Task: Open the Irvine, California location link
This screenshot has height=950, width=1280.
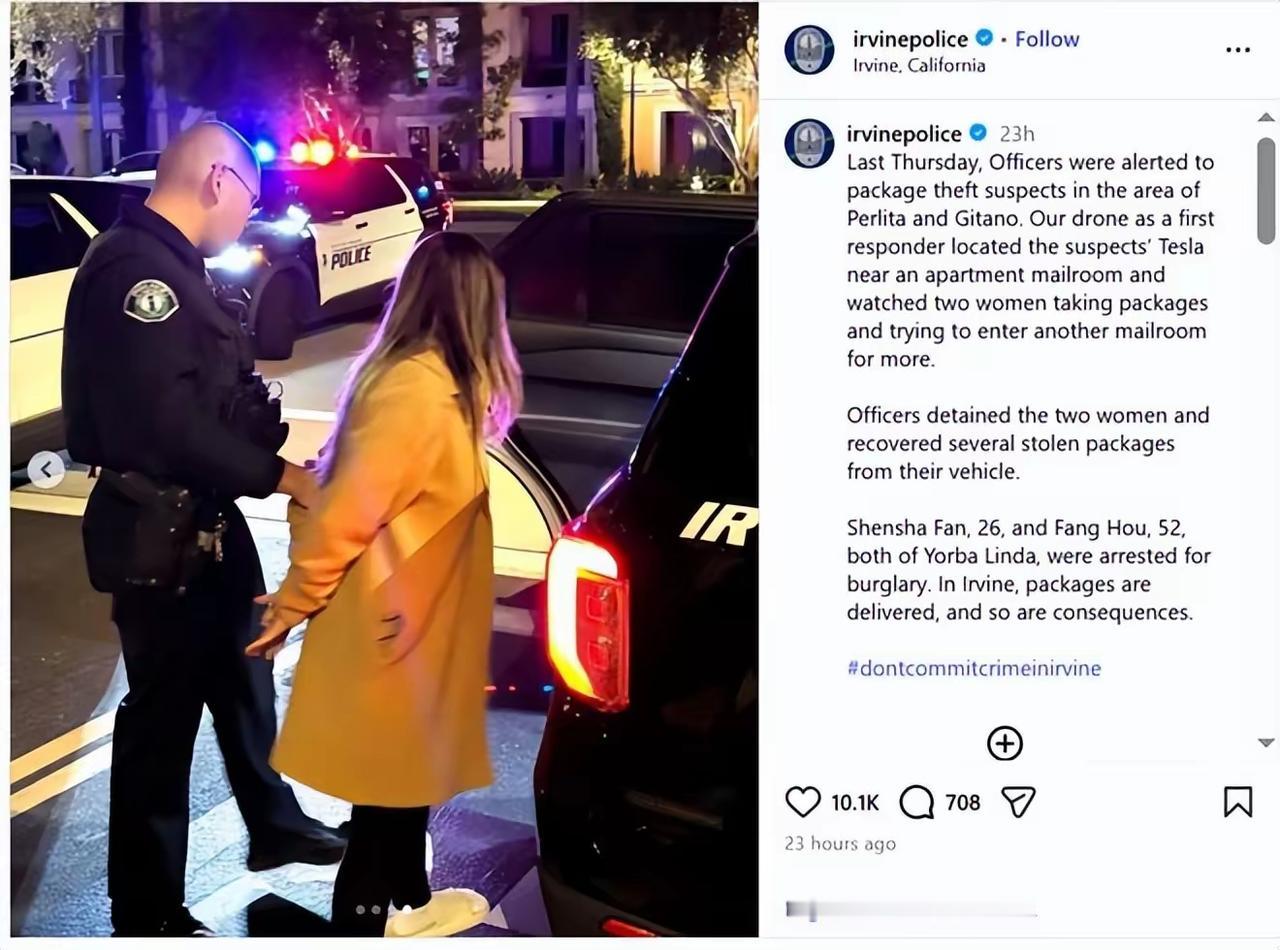Action: [919, 66]
